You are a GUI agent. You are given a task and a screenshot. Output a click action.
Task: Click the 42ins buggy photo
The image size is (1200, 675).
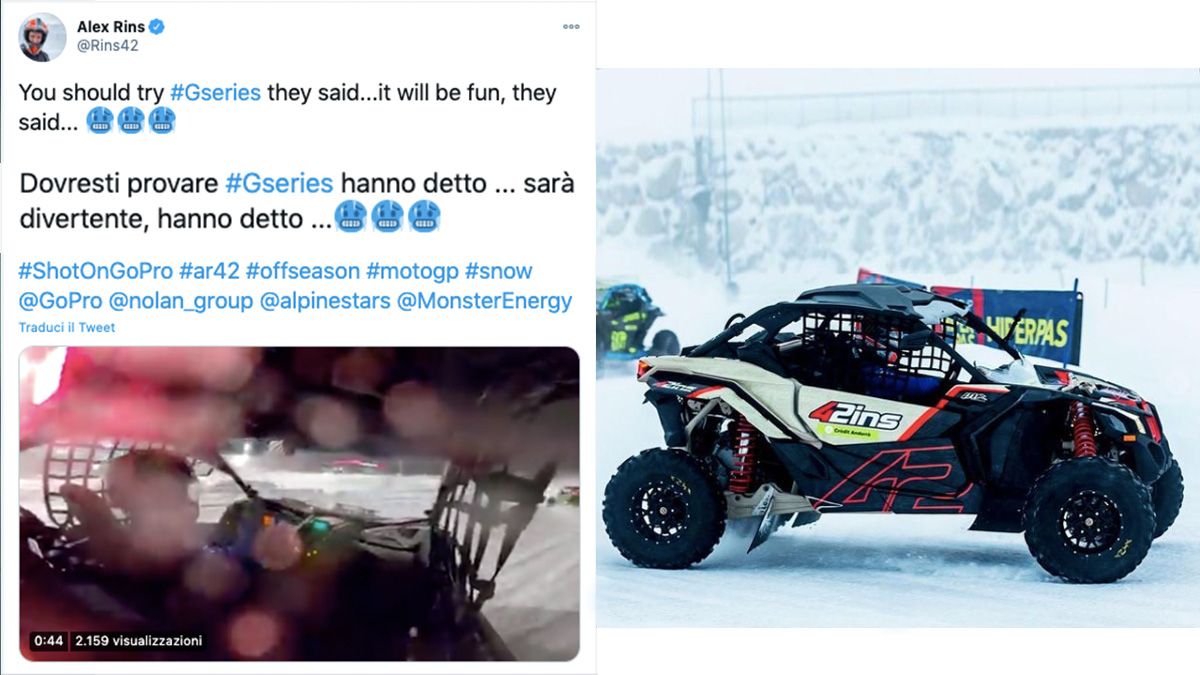(898, 348)
